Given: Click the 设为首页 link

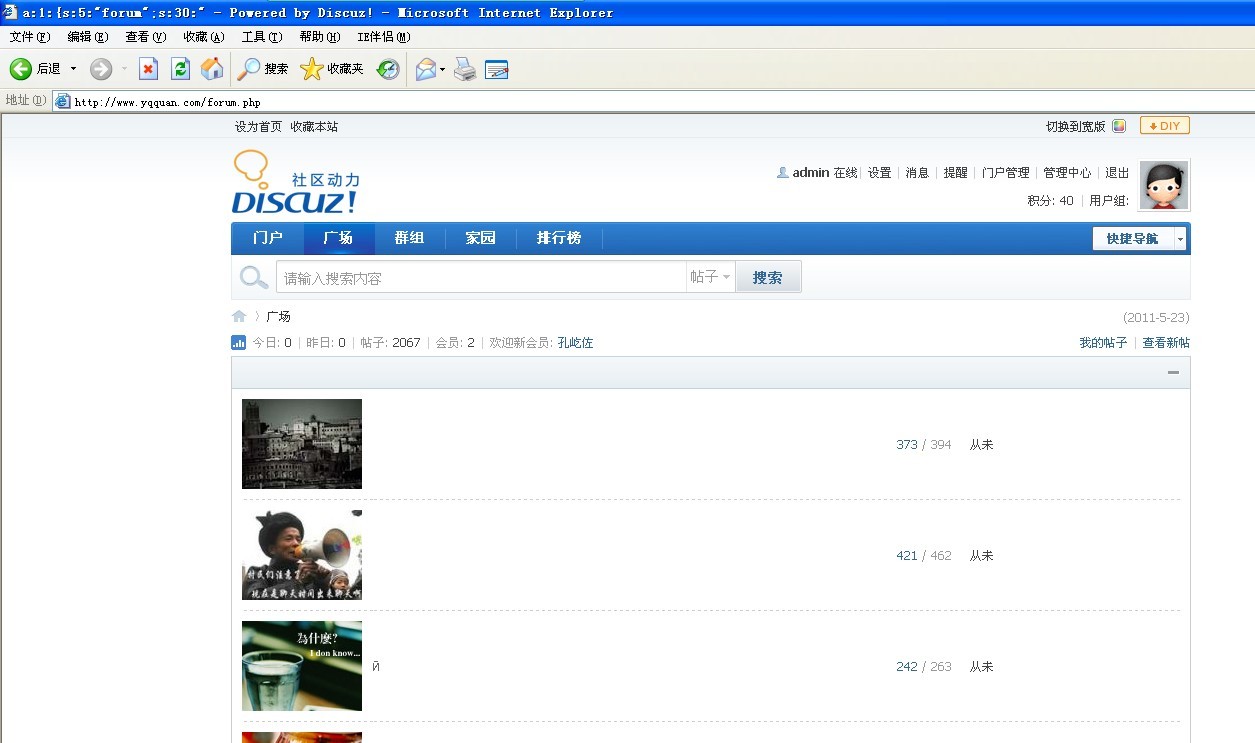Looking at the screenshot, I should pyautogui.click(x=258, y=127).
